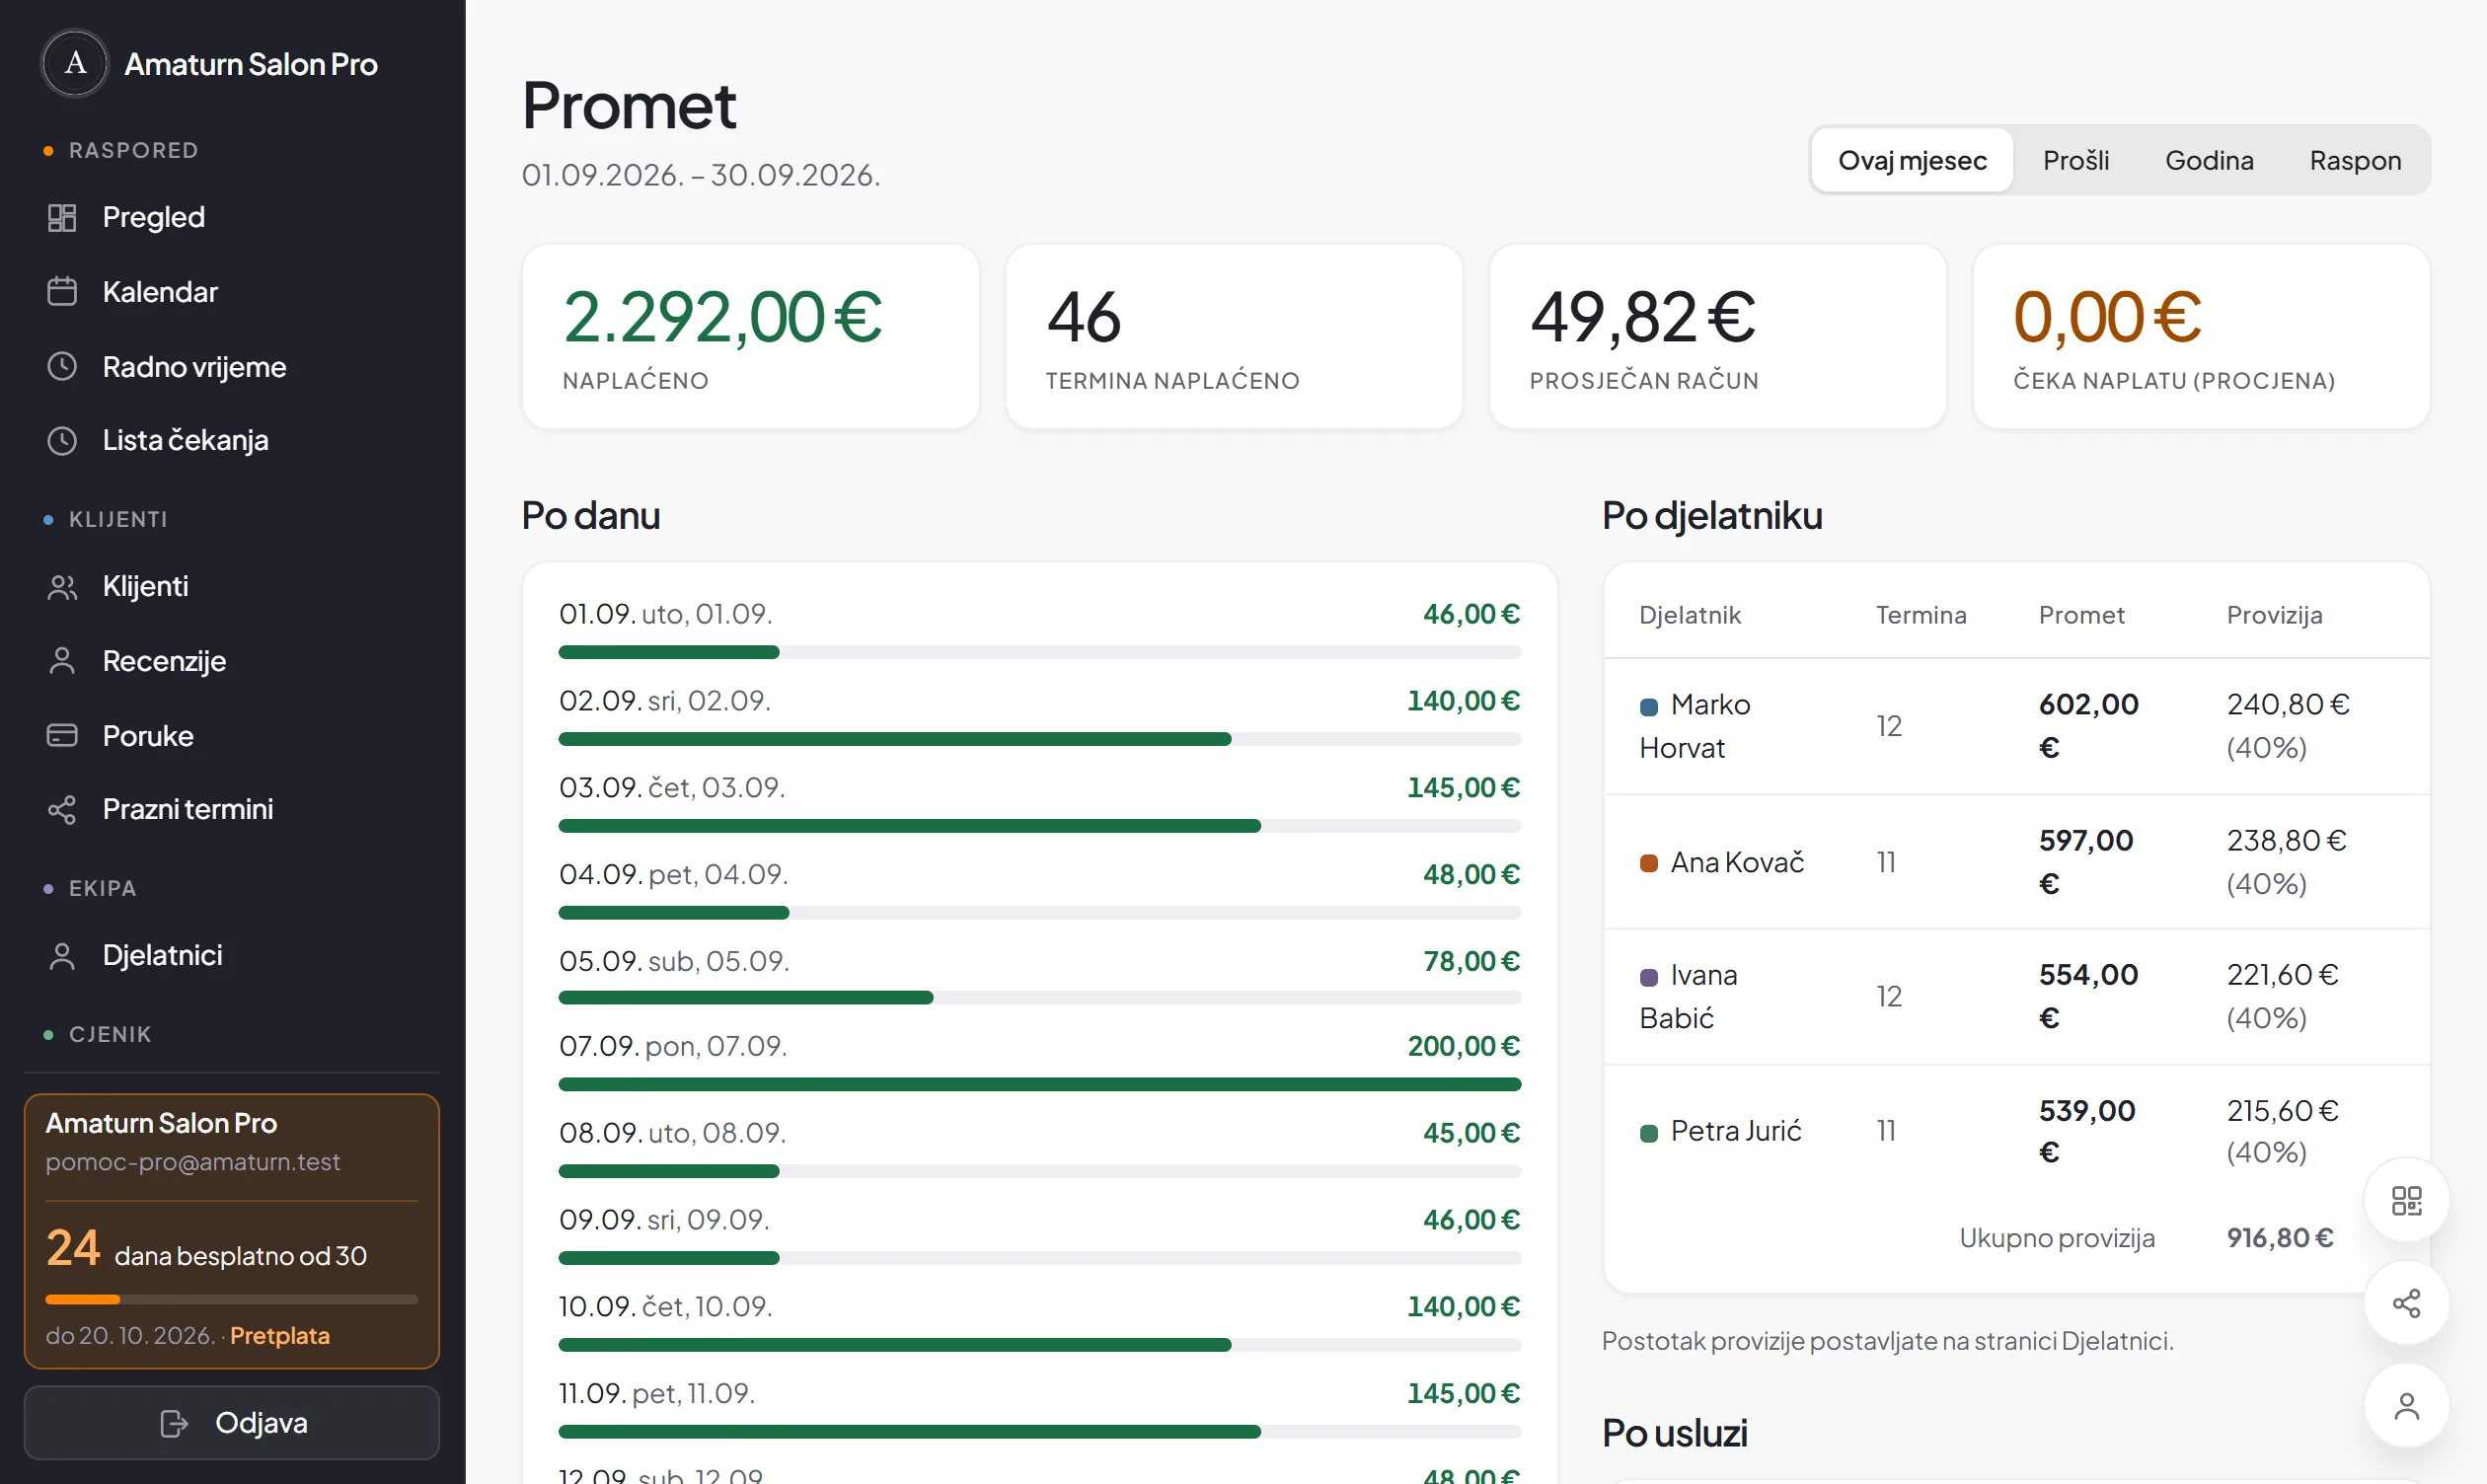Go to Lista čekanja page
Screen dimensions: 2487x1484
point(232,441)
